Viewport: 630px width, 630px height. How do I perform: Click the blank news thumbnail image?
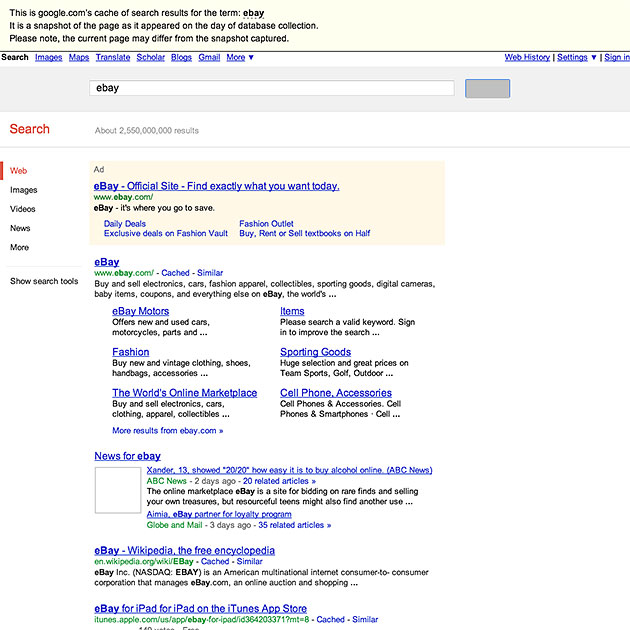pos(118,490)
